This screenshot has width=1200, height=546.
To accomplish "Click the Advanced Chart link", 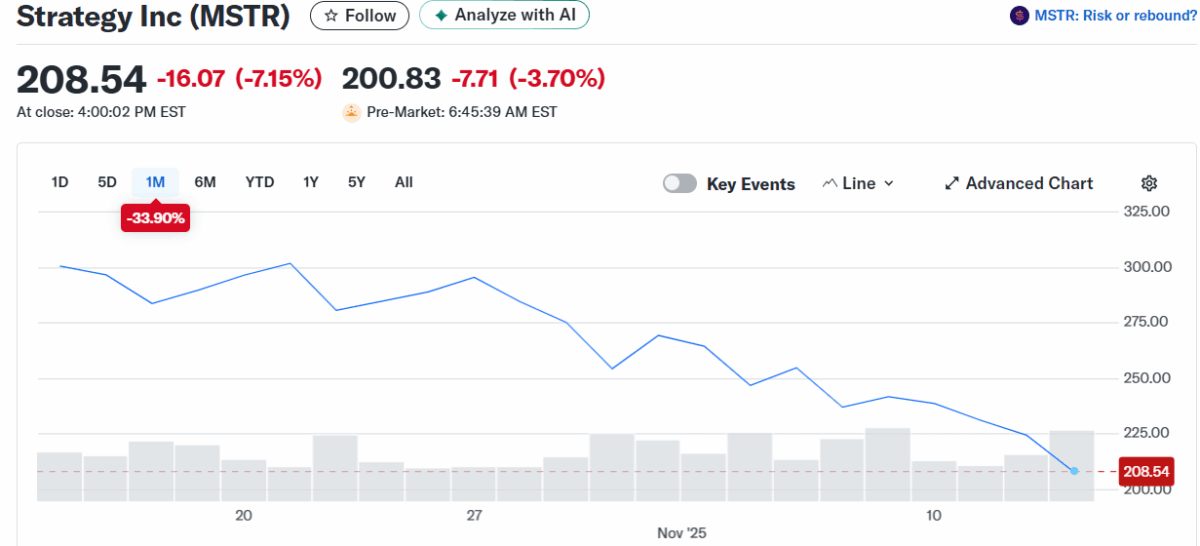I will [1029, 184].
